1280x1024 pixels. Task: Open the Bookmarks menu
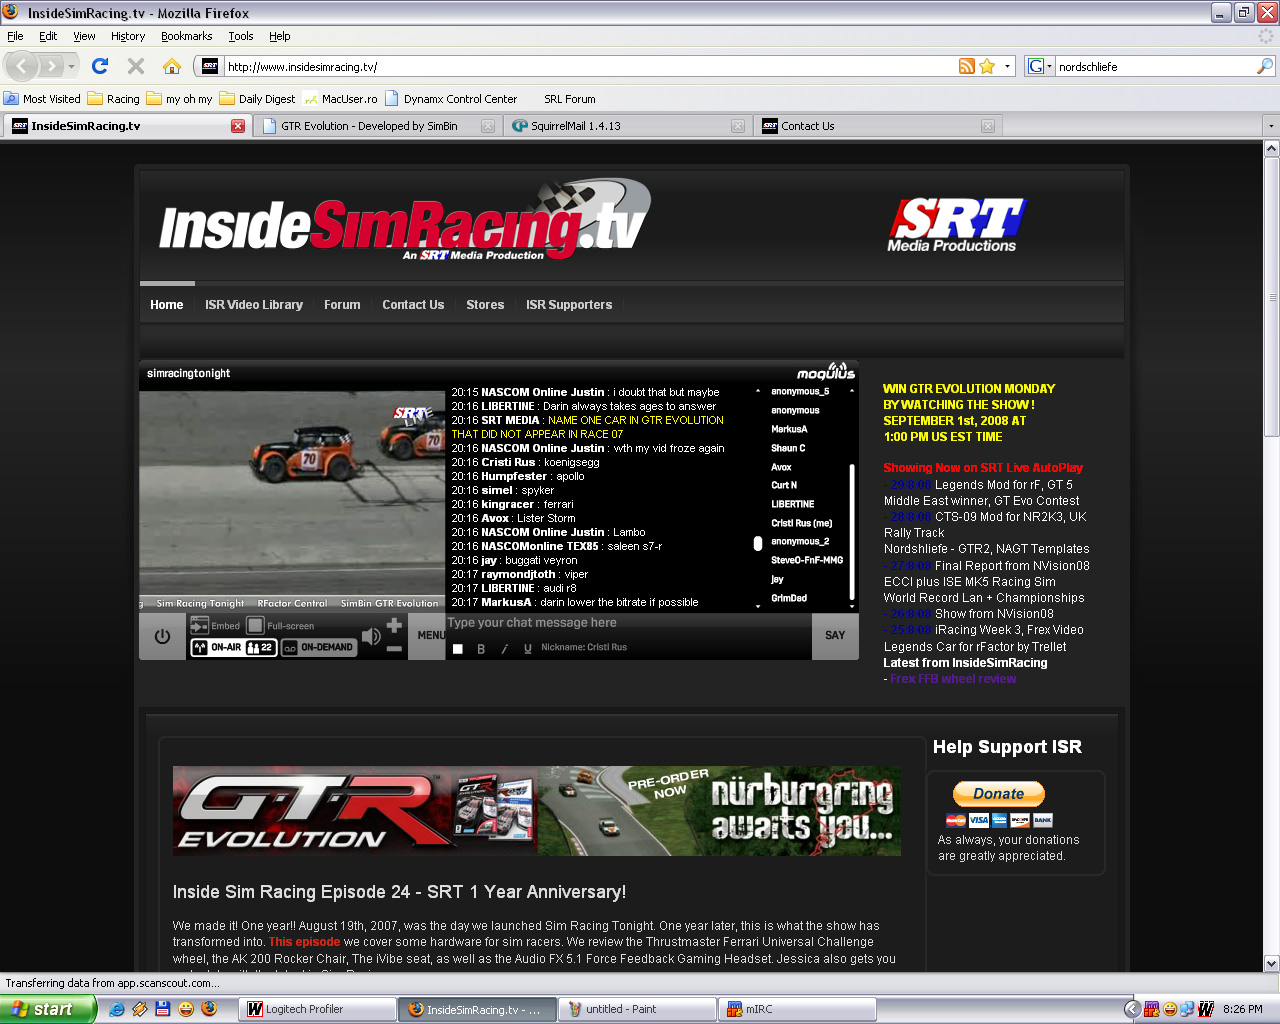coord(187,36)
